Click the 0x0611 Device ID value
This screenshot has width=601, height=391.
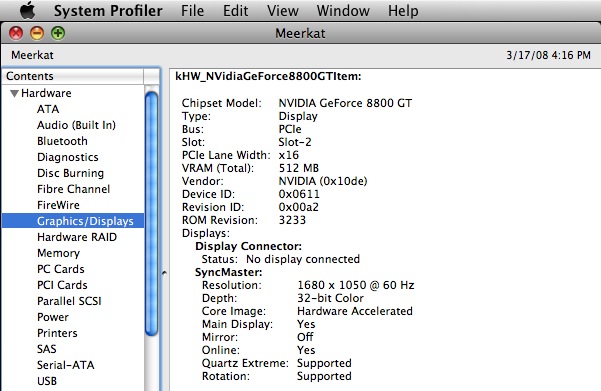299,194
